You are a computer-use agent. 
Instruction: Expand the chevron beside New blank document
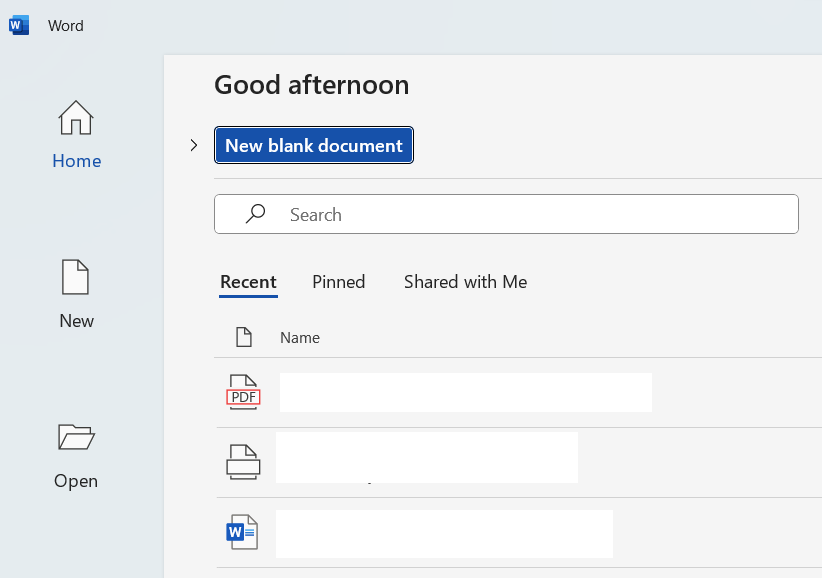[194, 145]
